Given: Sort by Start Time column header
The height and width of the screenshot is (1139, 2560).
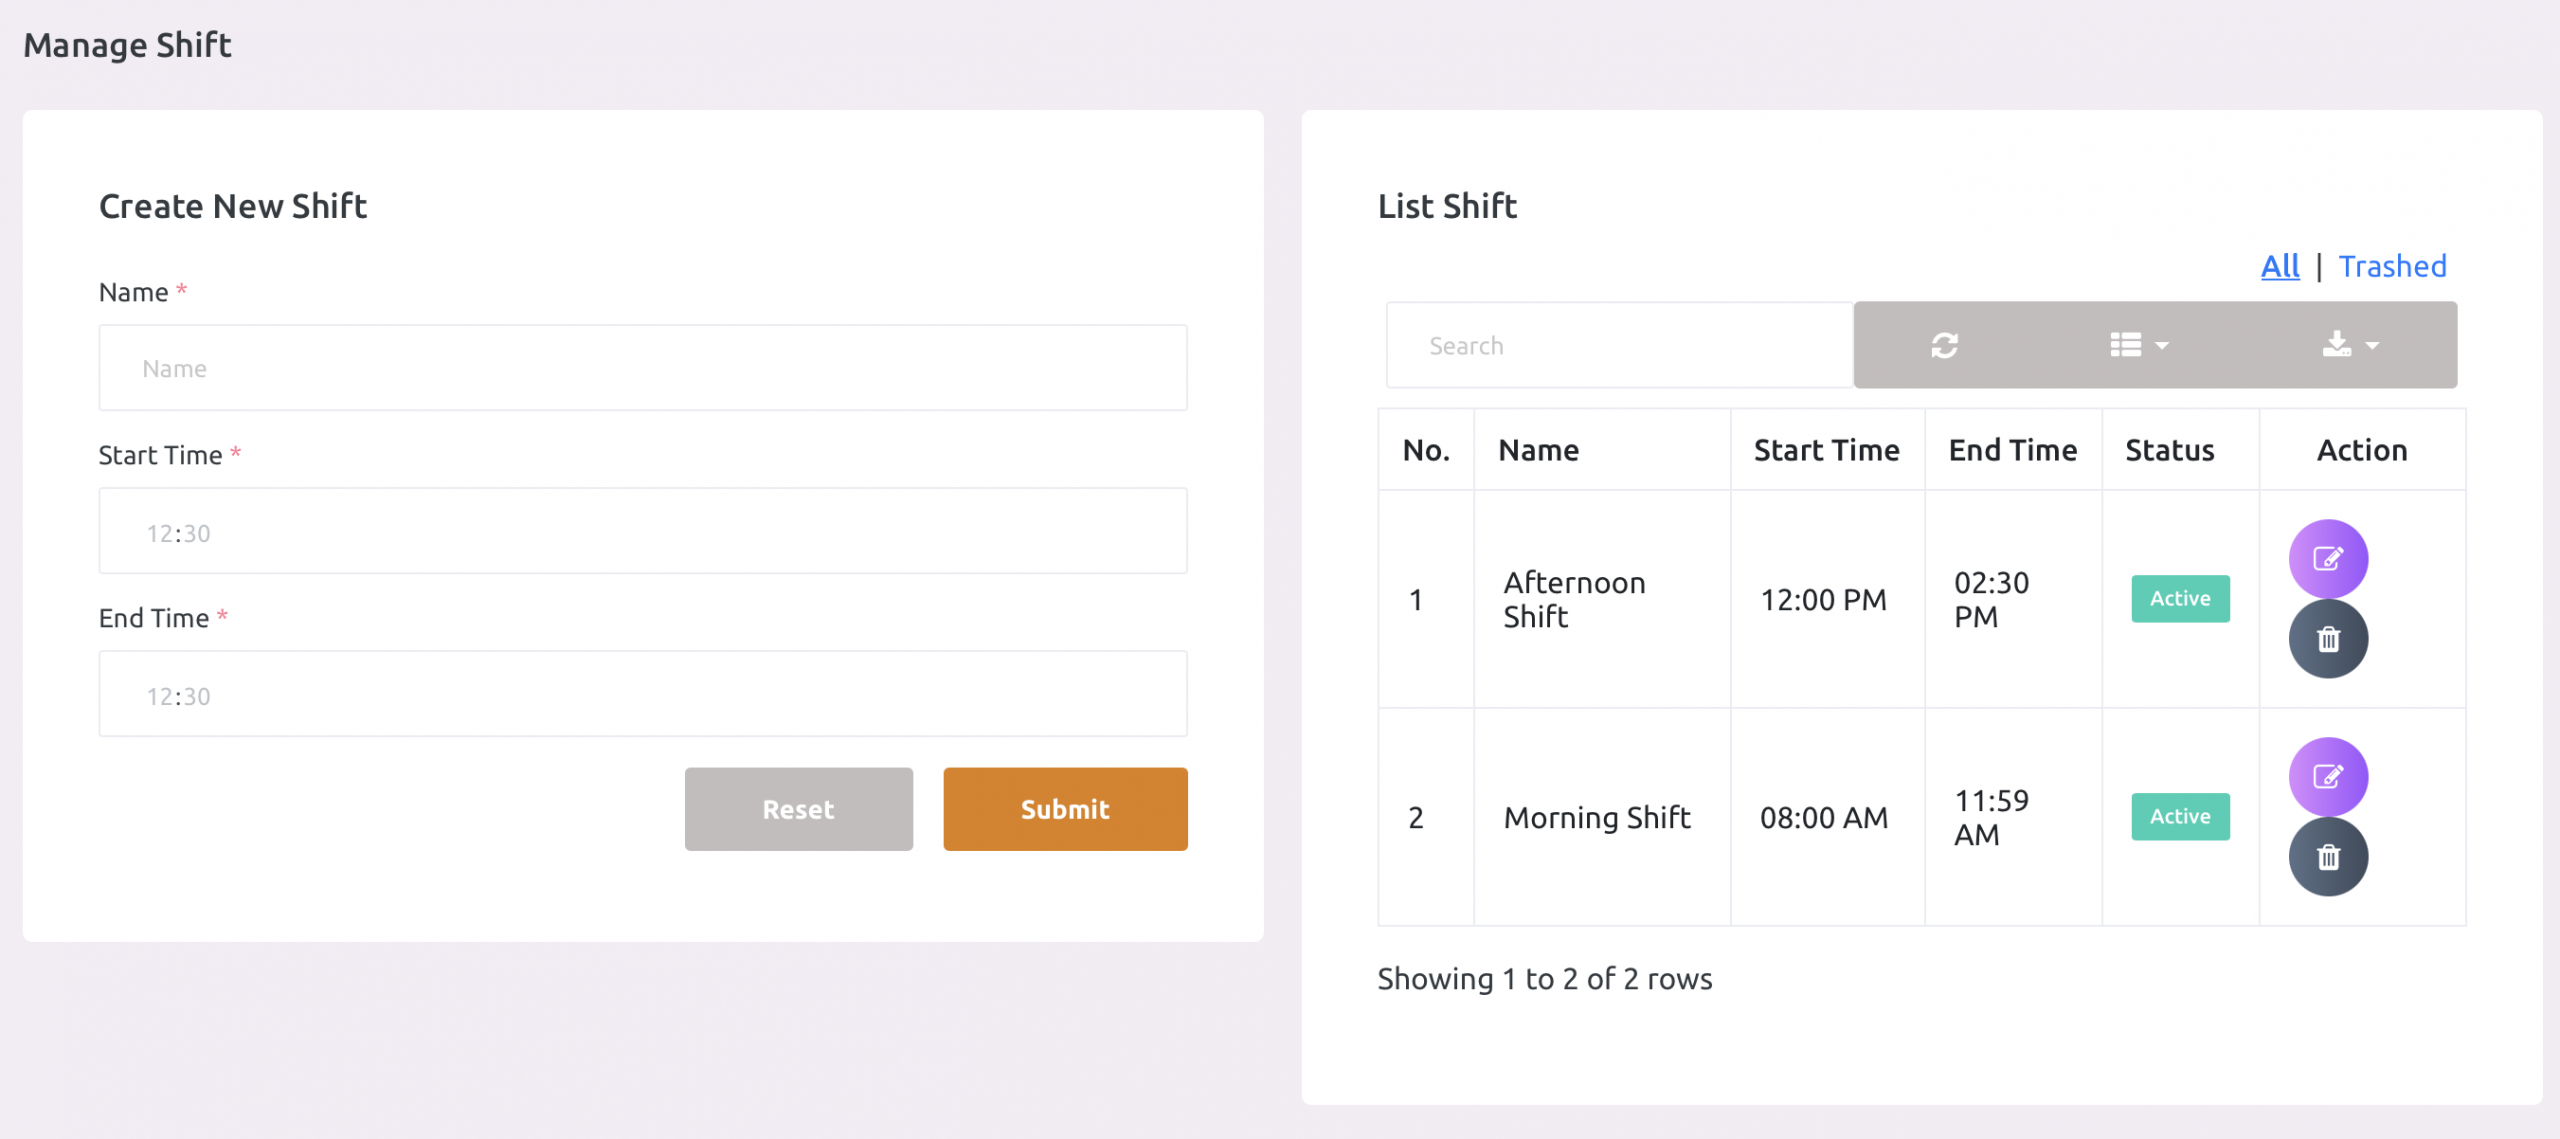Looking at the screenshot, I should (x=1826, y=450).
